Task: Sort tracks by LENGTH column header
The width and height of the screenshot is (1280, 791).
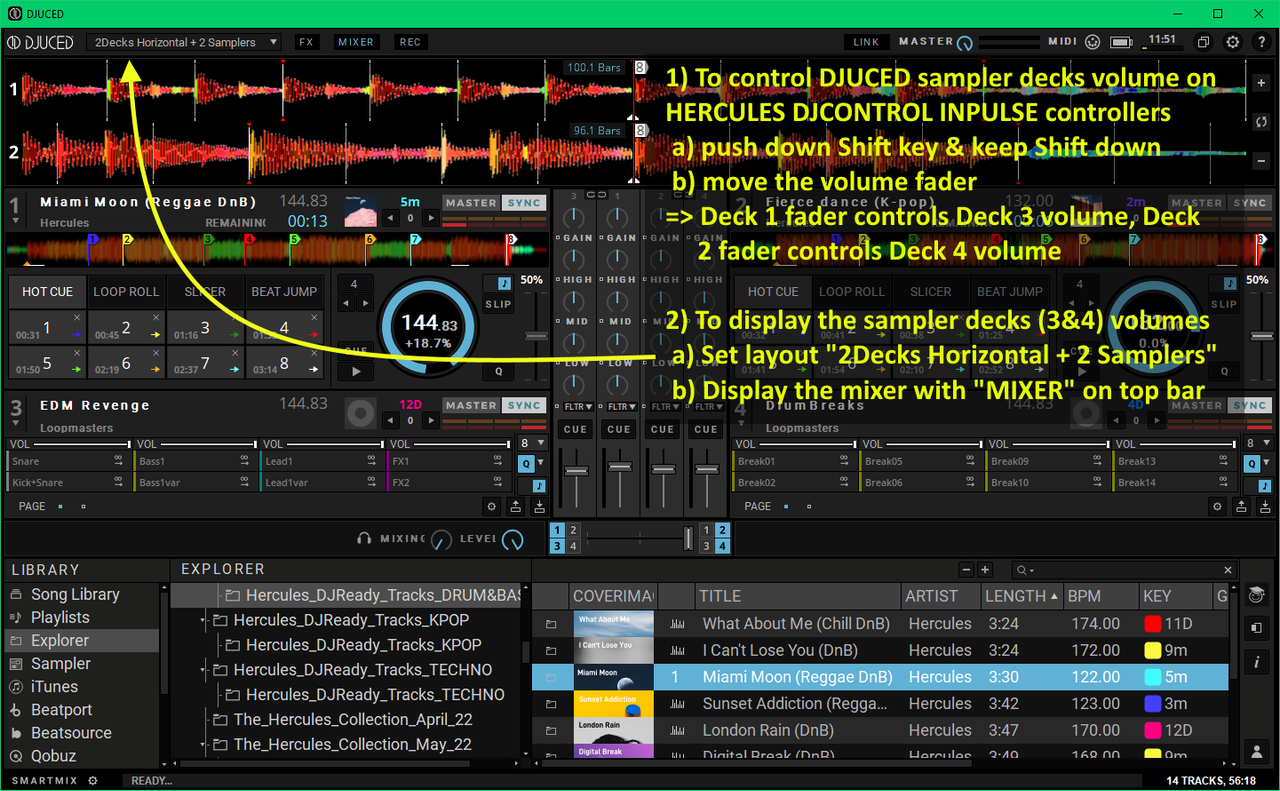Action: pos(1022,596)
